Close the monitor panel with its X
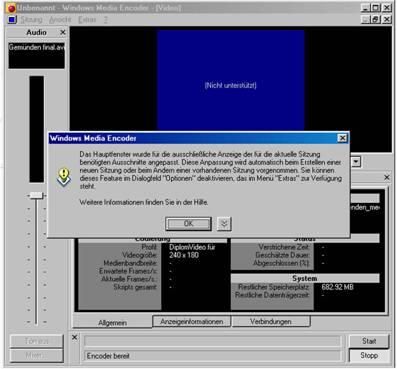The width and height of the screenshot is (397, 369). 387,177
